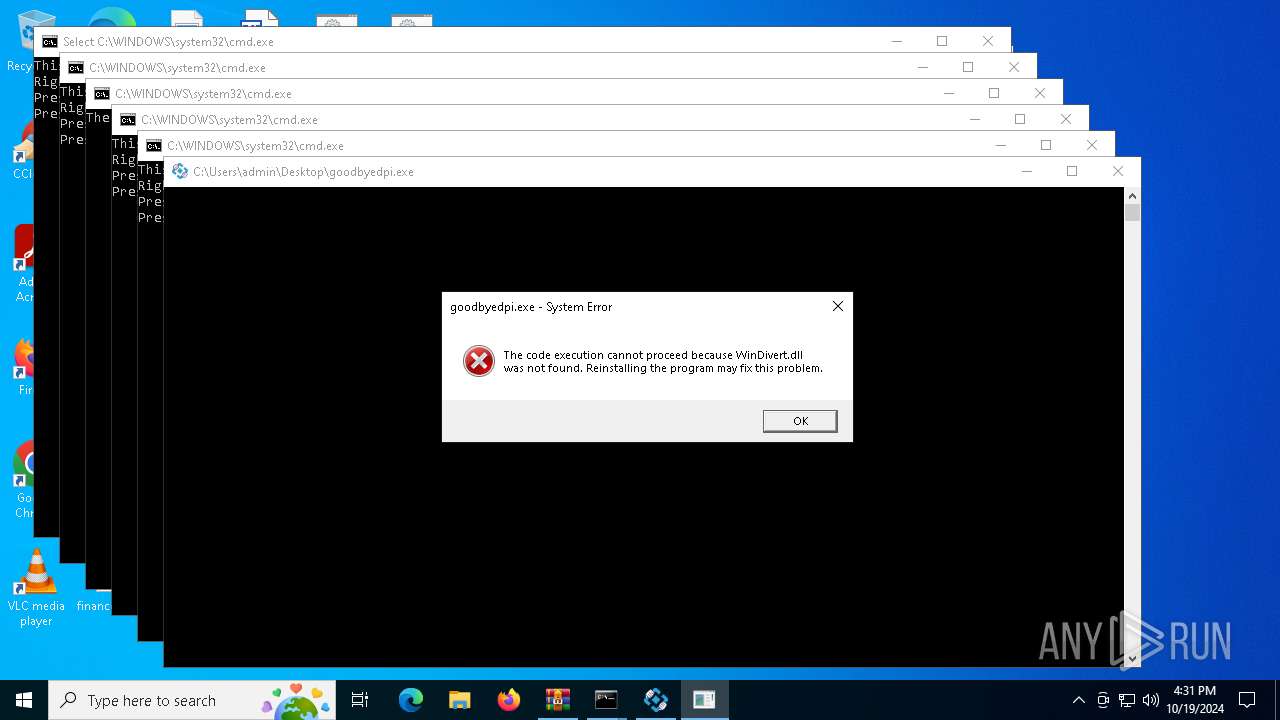Minimize the goodbyedpi.exe console window
This screenshot has width=1280, height=720.
coord(1026,171)
